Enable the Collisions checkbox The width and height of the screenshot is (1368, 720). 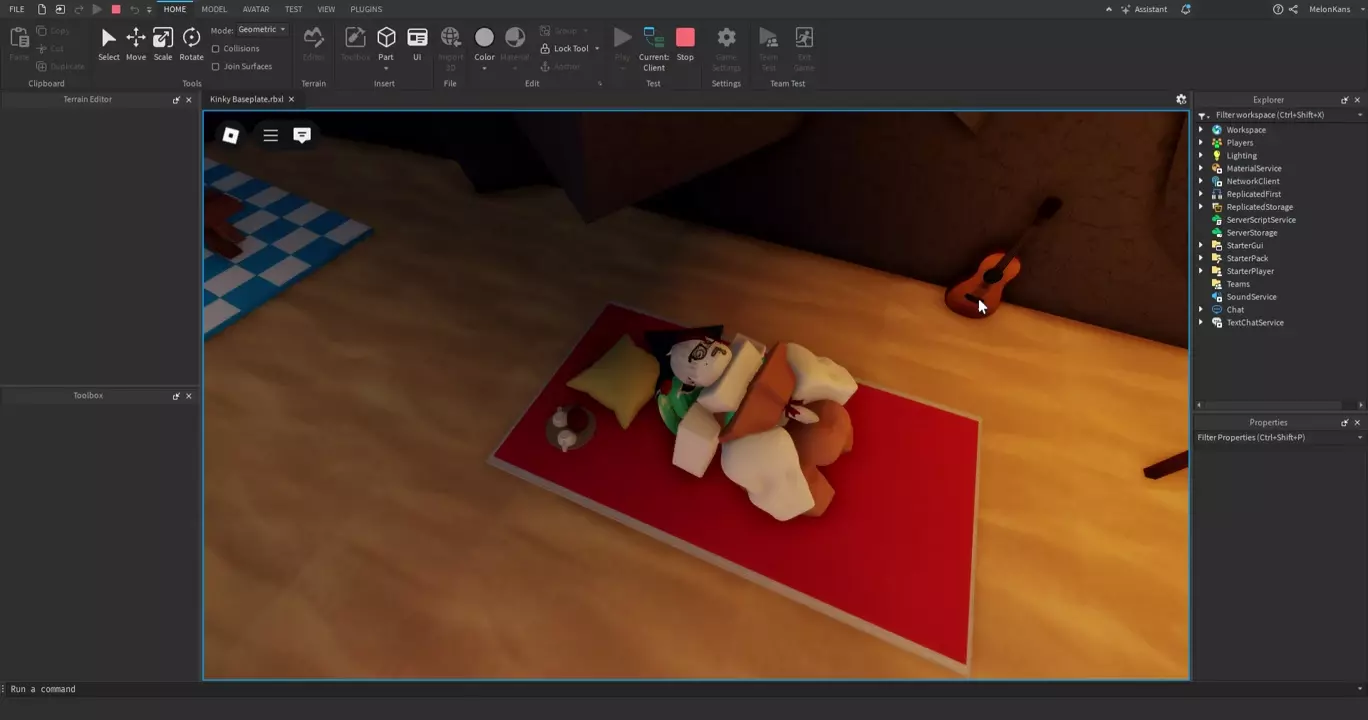pos(216,49)
